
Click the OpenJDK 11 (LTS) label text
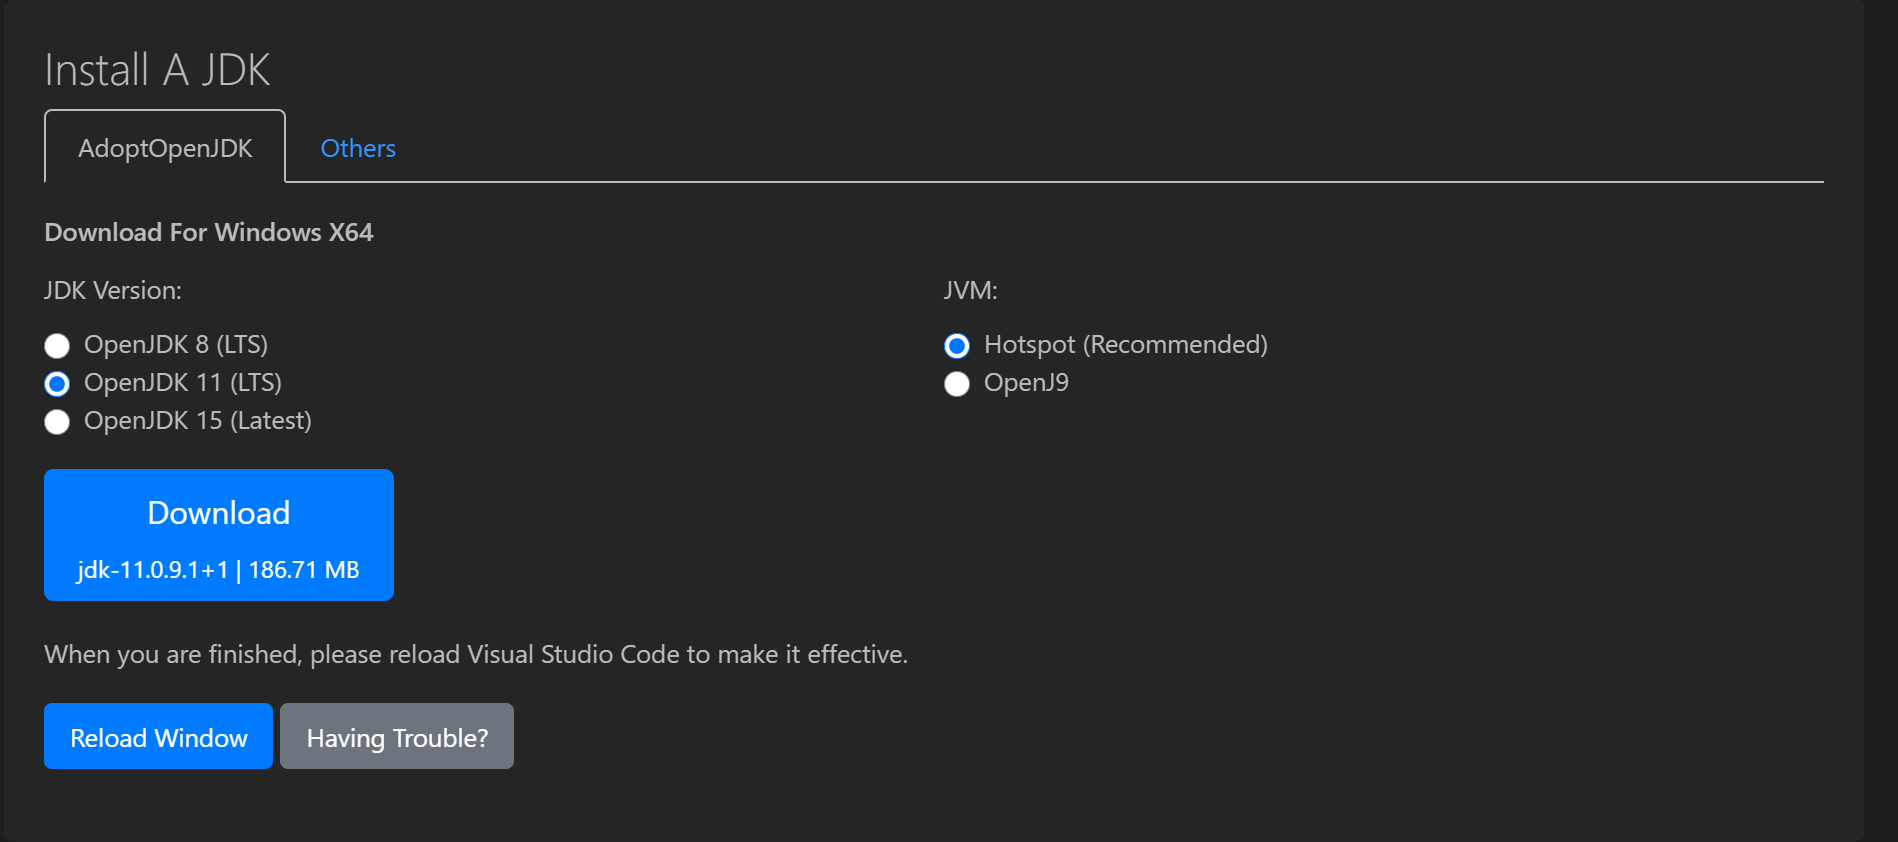point(183,383)
